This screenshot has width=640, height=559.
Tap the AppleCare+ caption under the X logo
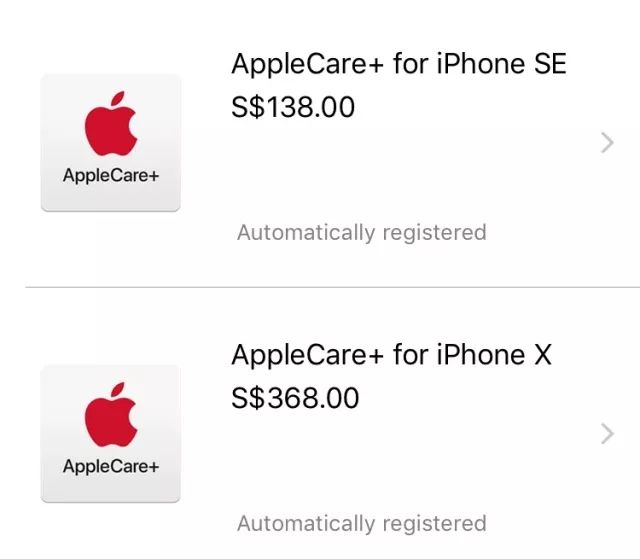tap(111, 466)
